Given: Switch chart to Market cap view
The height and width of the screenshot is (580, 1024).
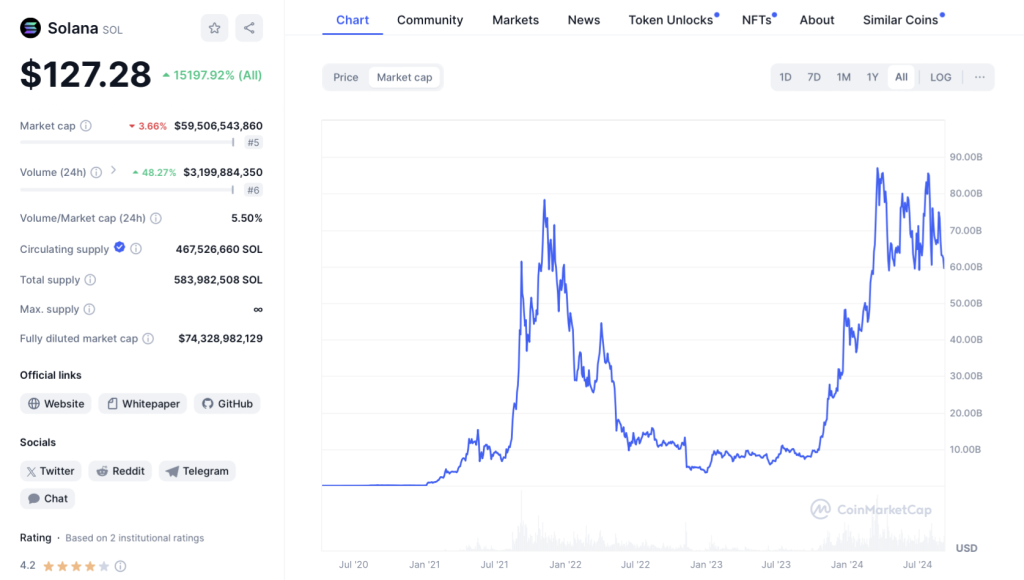Looking at the screenshot, I should pos(404,77).
